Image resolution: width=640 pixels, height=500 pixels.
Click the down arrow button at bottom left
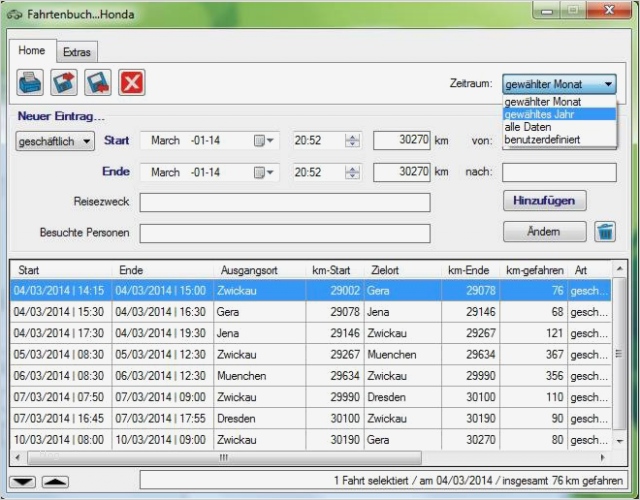(22, 482)
